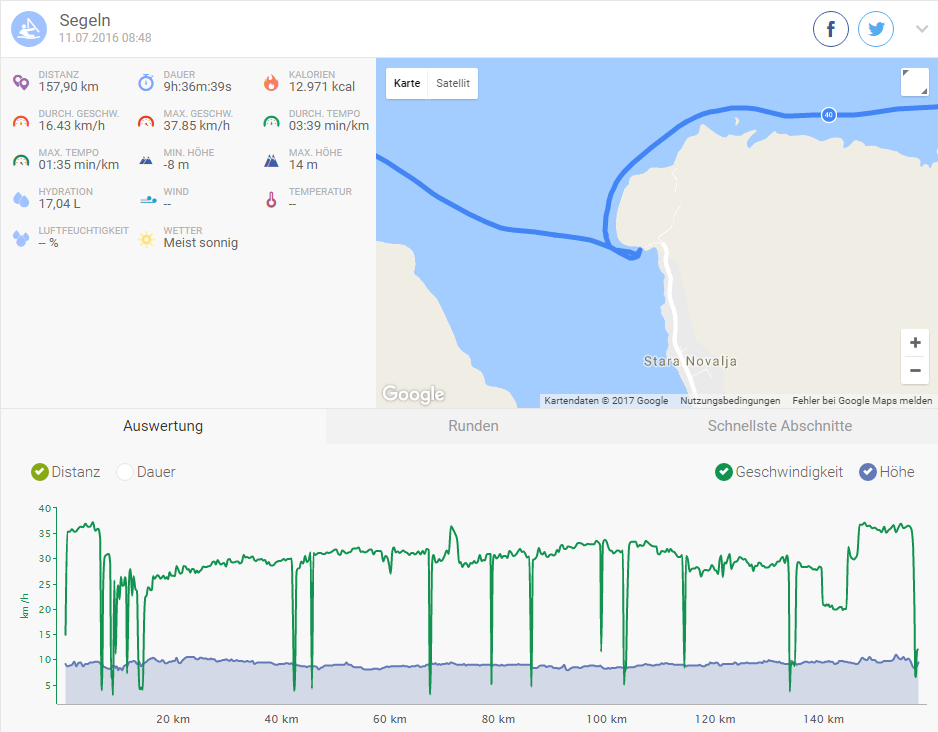Image resolution: width=938 pixels, height=732 pixels.
Task: Open the Nutzungsbedingungen link
Action: 730,401
